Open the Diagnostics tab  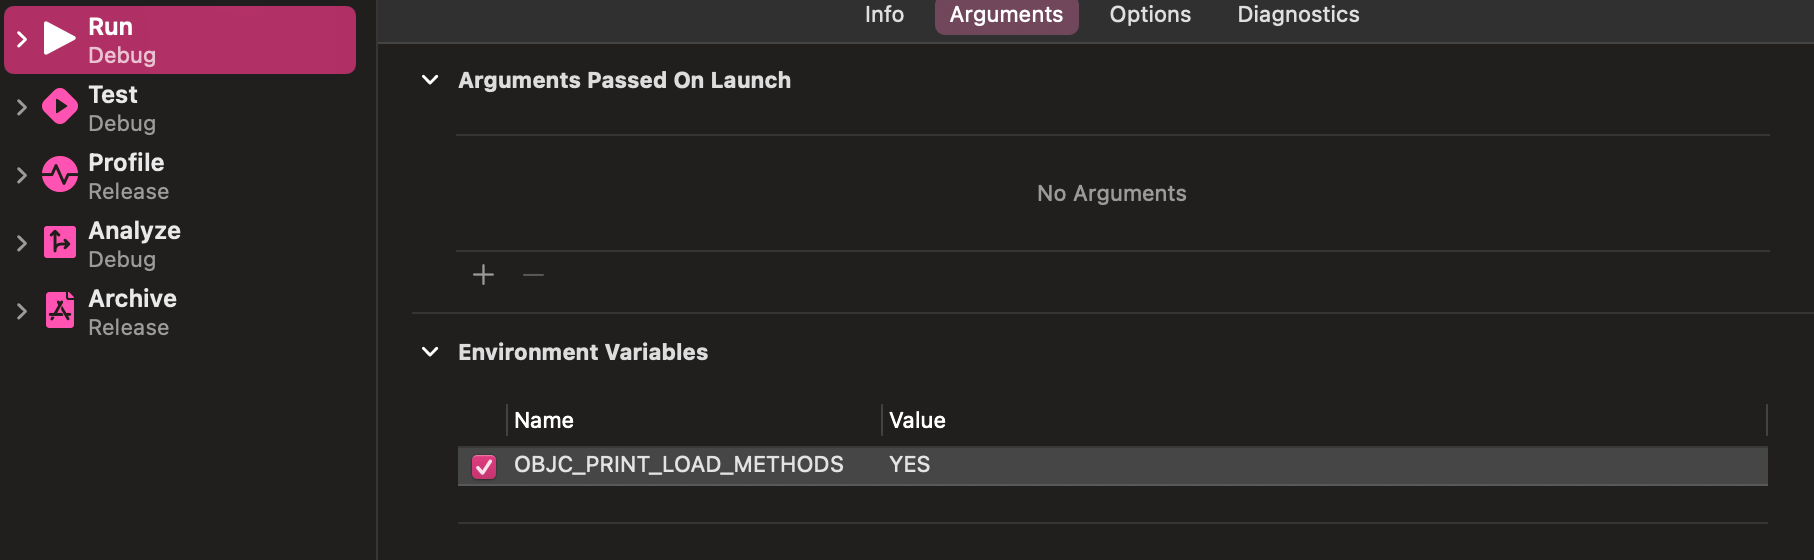tap(1298, 15)
